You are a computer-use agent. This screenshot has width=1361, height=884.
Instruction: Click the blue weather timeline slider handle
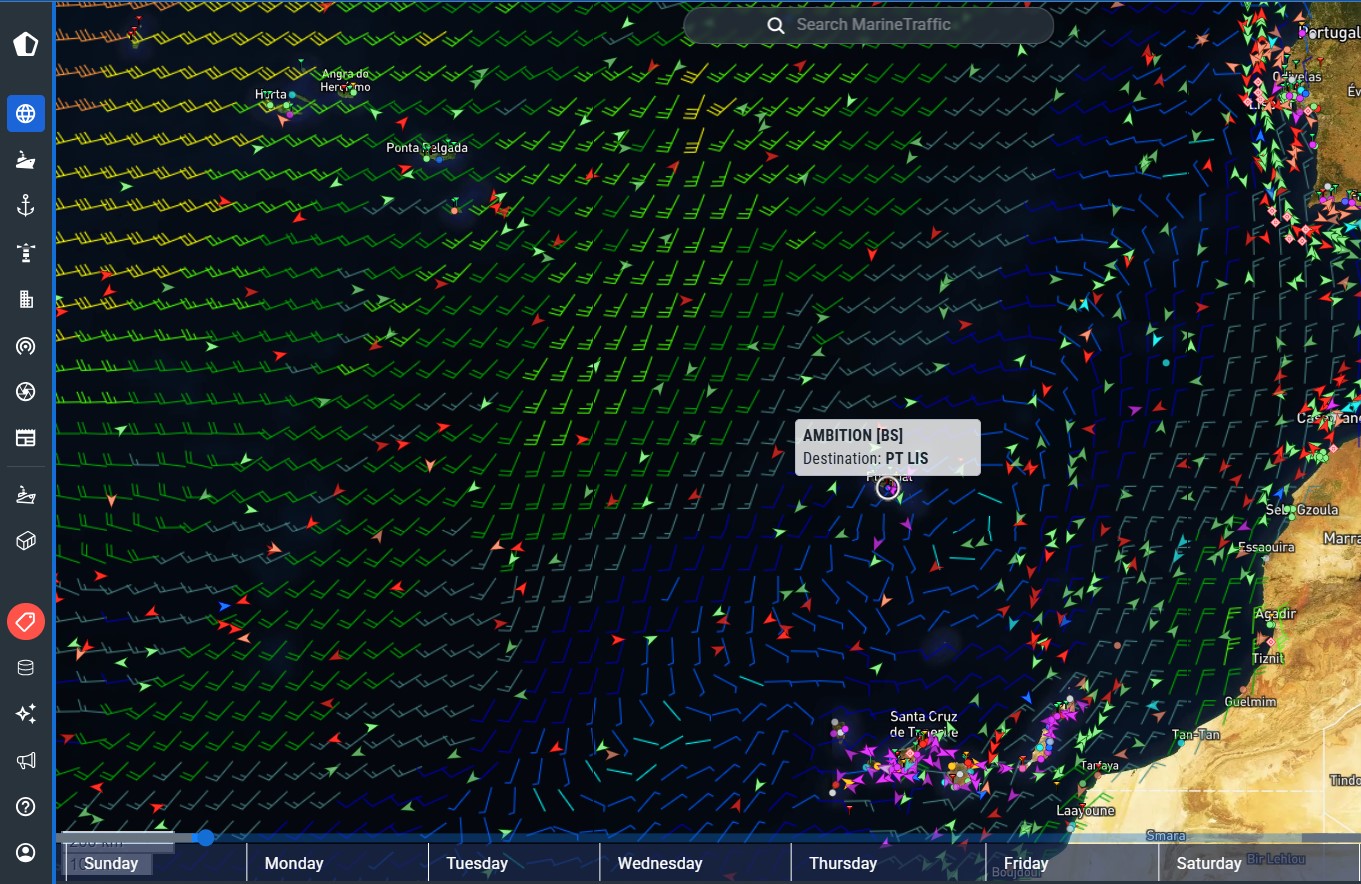point(205,838)
